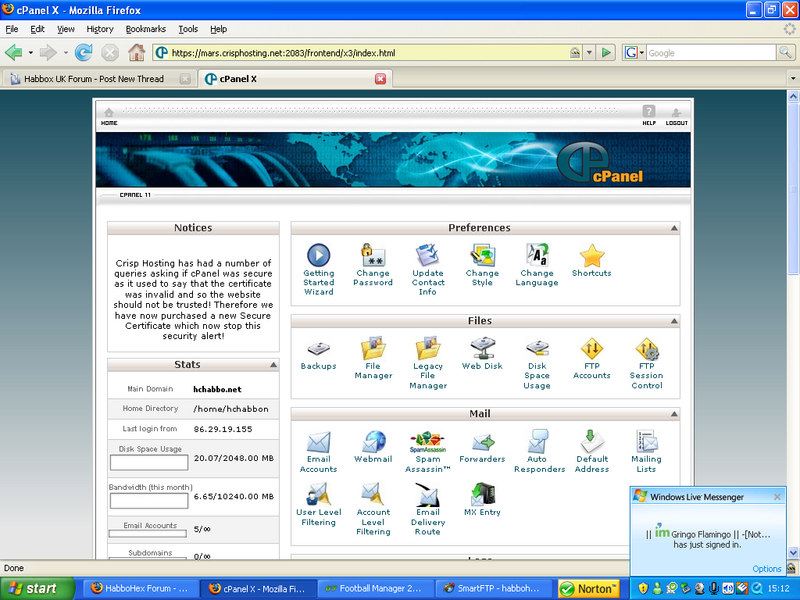The width and height of the screenshot is (800, 600).
Task: Close the cPanel X tab
Action: pos(380,79)
